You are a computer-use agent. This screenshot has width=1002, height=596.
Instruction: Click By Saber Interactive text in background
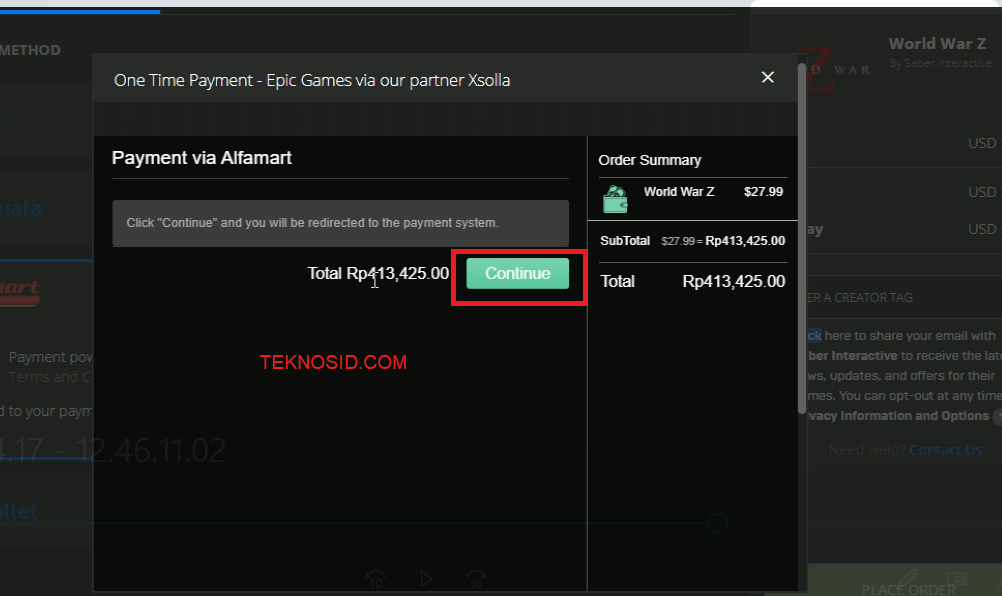(x=939, y=63)
